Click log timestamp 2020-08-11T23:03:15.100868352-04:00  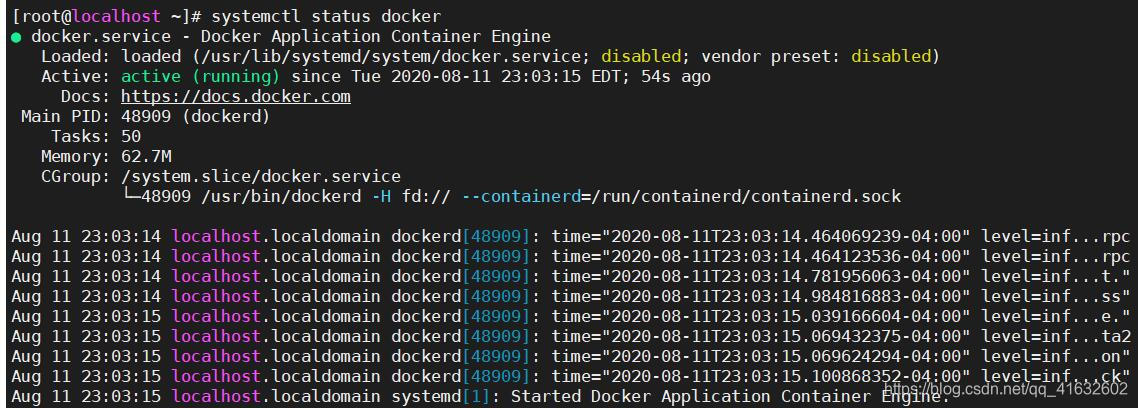785,377
